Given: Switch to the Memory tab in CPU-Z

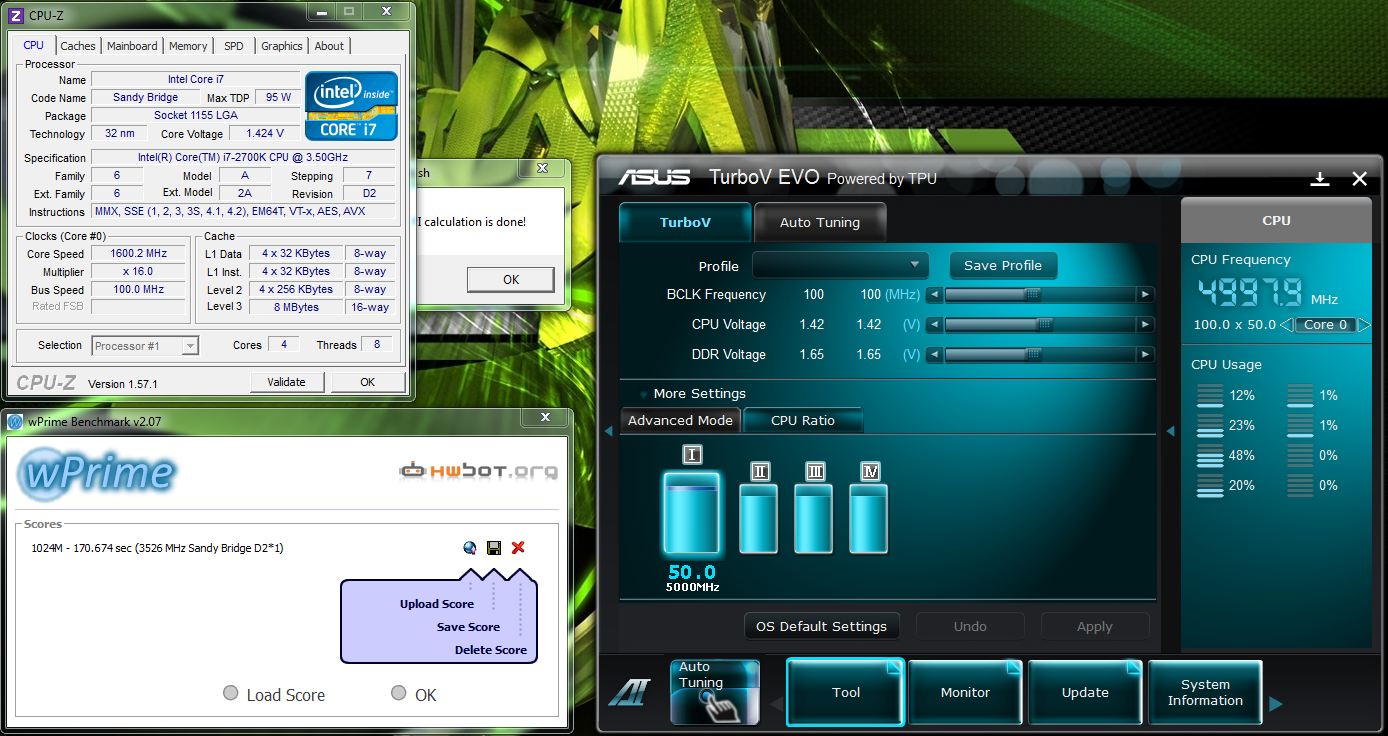Looking at the screenshot, I should click(188, 46).
